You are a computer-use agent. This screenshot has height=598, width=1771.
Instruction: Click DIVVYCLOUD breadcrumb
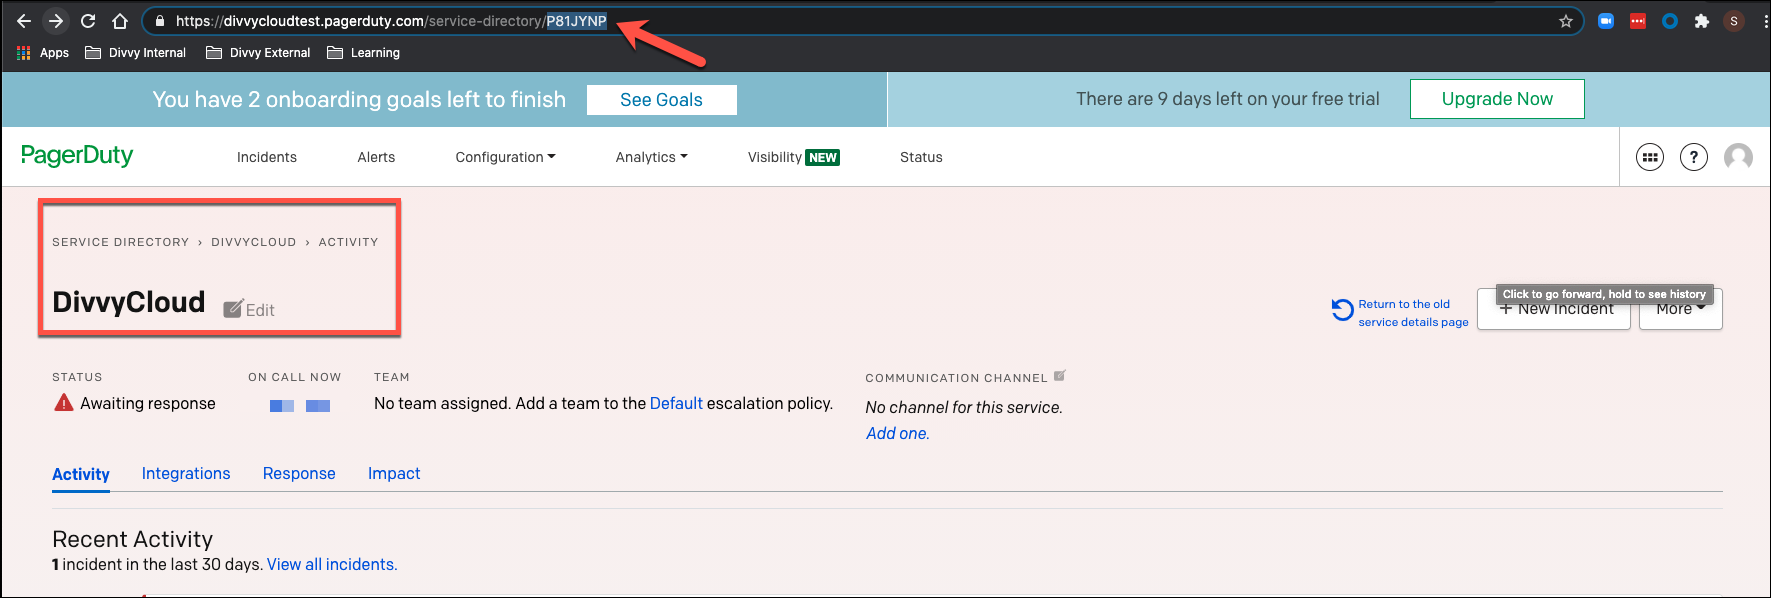pyautogui.click(x=253, y=242)
